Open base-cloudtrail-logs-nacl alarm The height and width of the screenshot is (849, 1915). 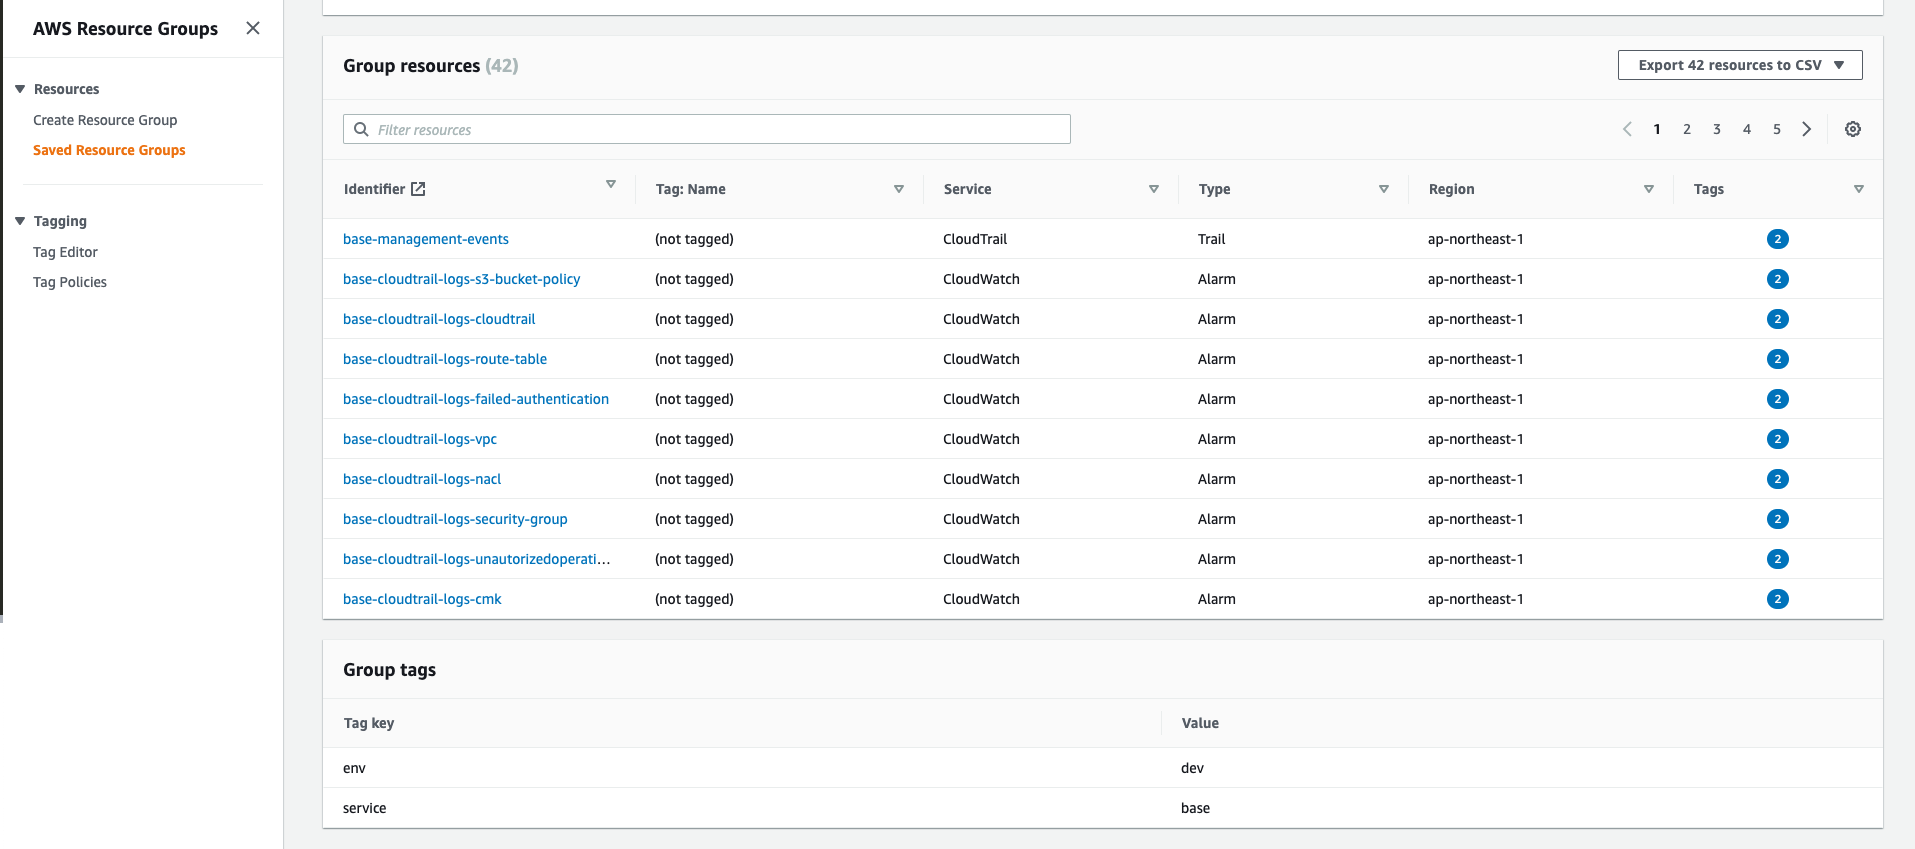click(422, 479)
